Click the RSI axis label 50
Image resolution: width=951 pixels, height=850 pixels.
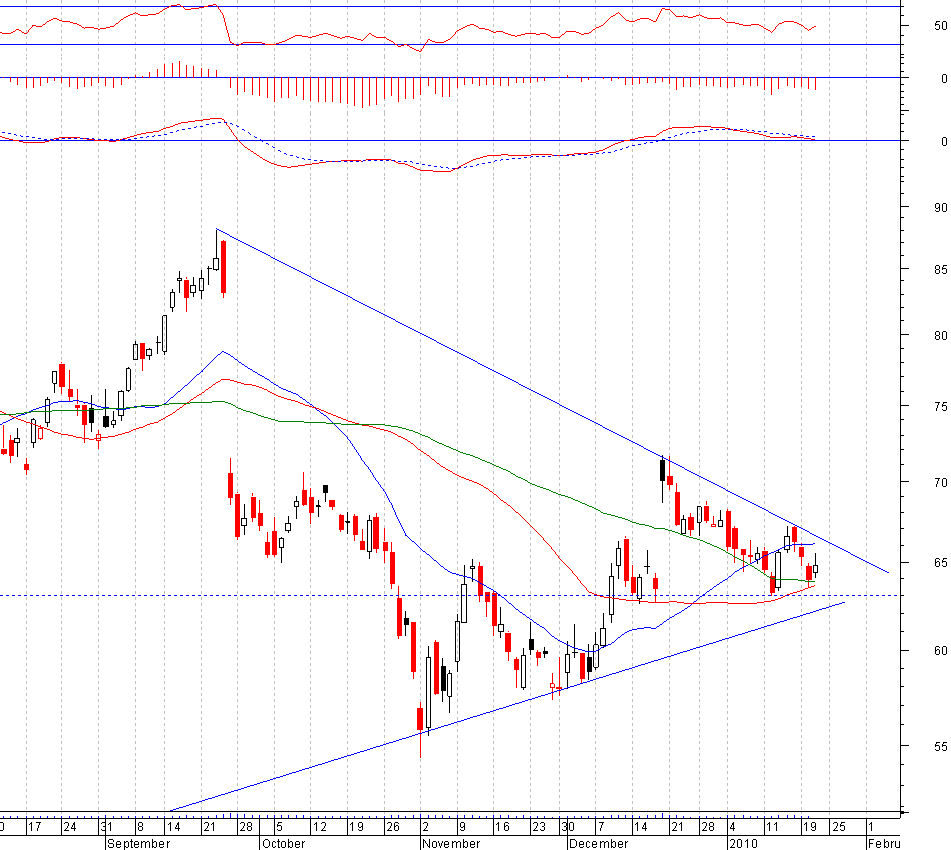940,26
